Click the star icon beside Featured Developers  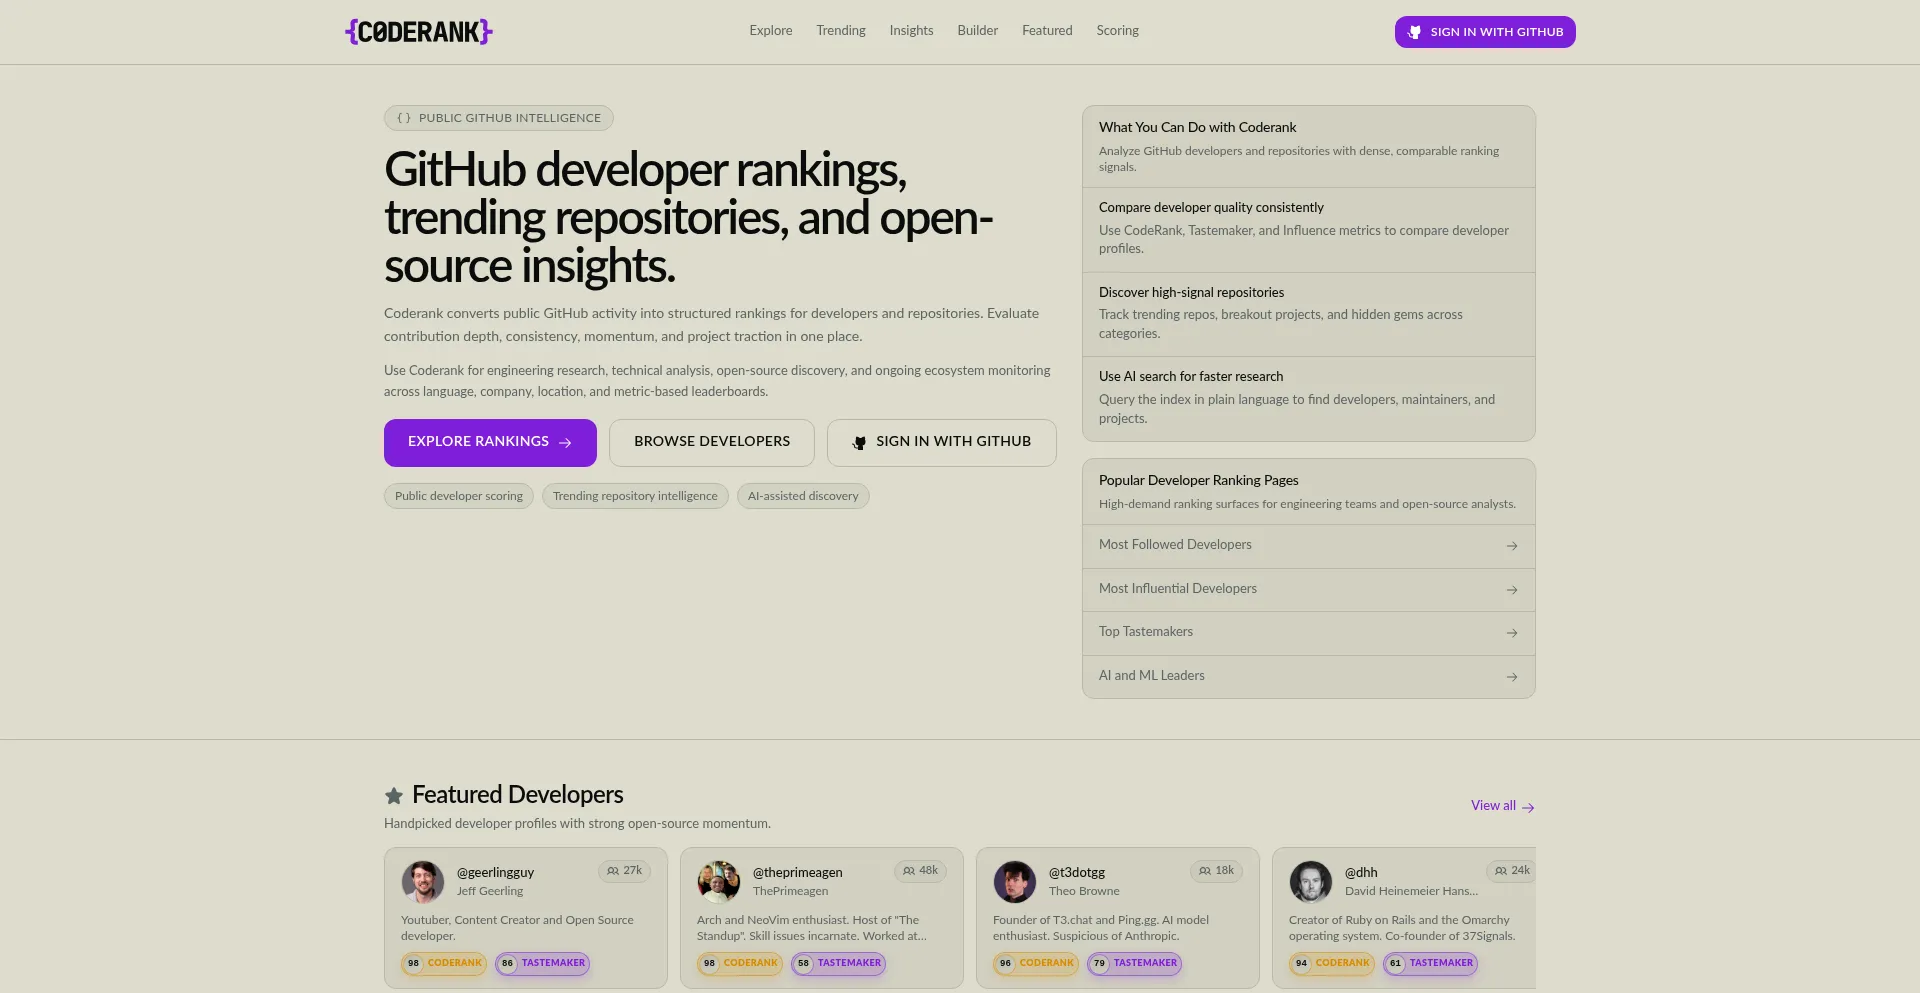click(394, 796)
